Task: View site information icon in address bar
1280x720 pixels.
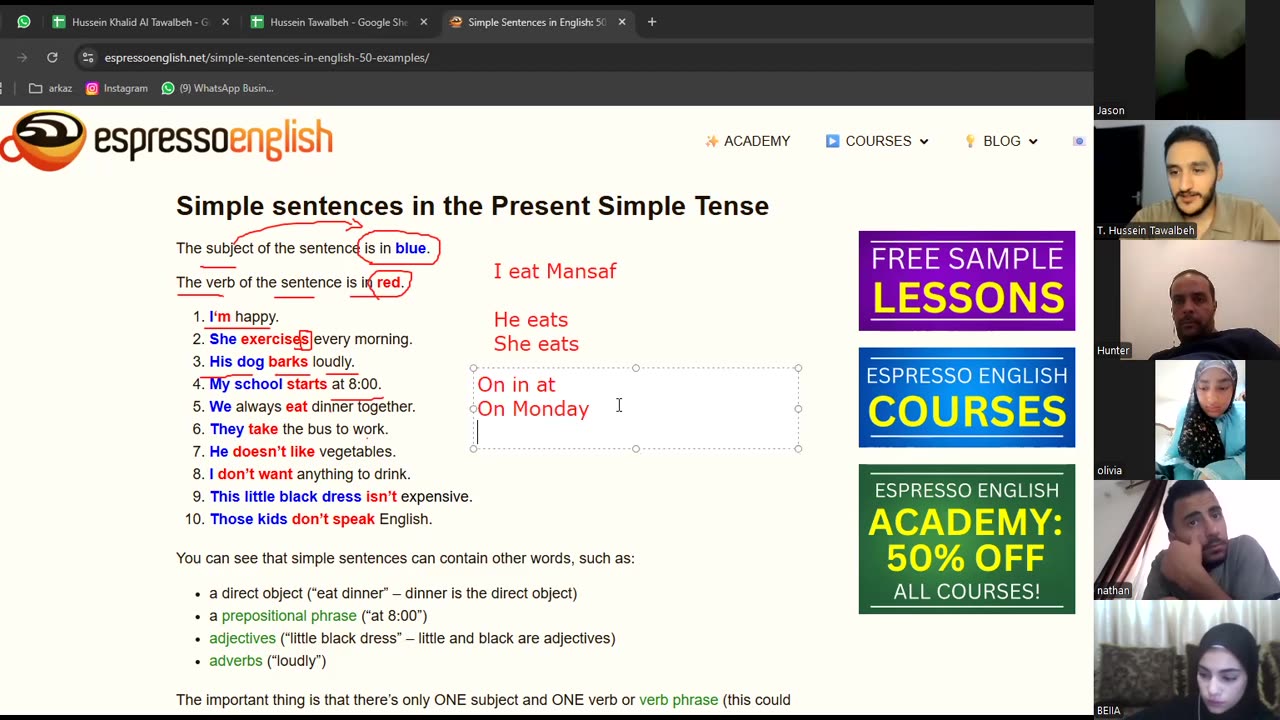Action: [88, 57]
